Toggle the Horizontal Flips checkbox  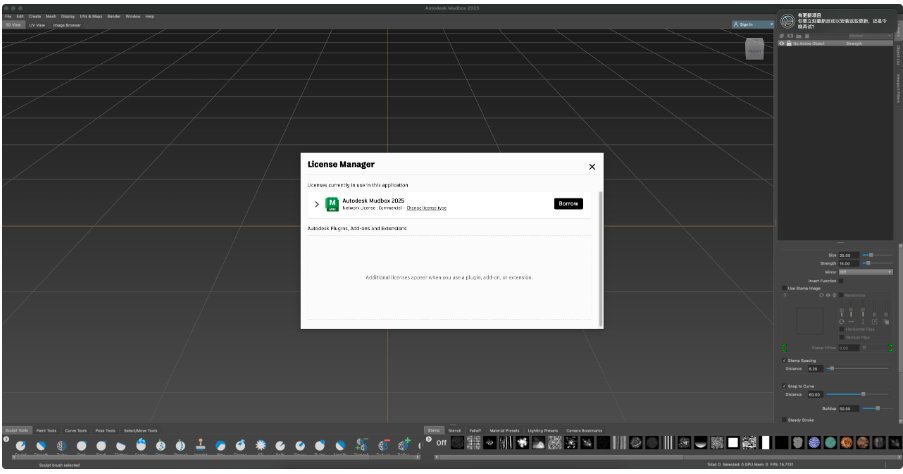tap(841, 329)
